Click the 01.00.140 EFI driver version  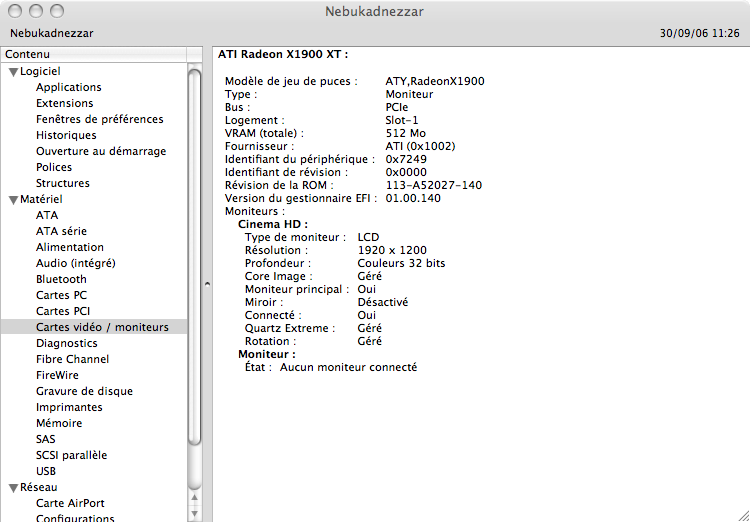coord(413,198)
